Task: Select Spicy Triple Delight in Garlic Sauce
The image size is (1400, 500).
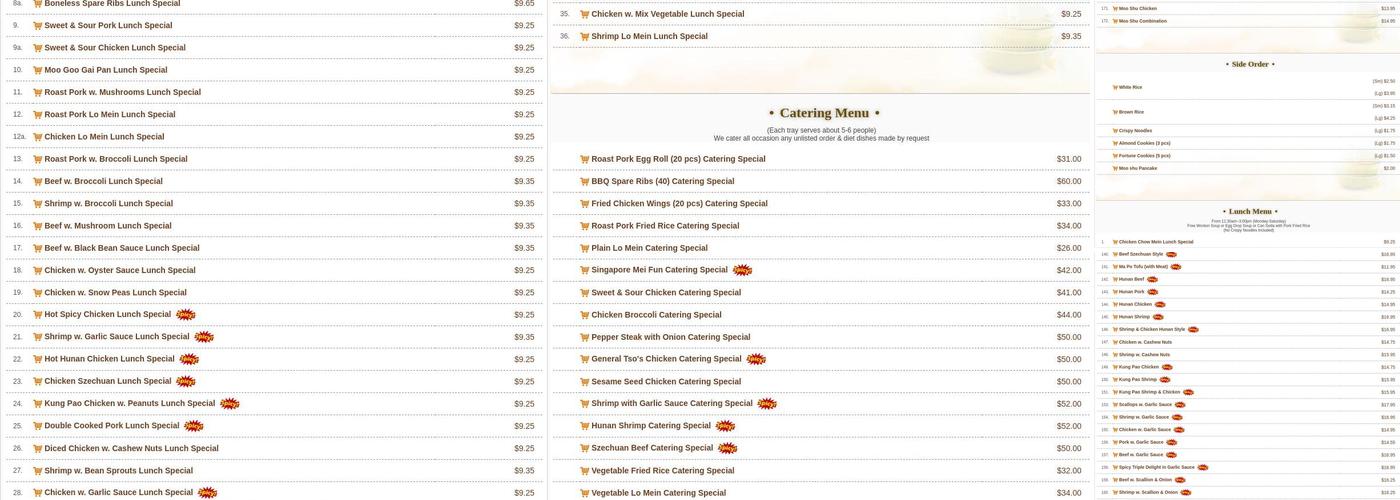Action: 1157,467
